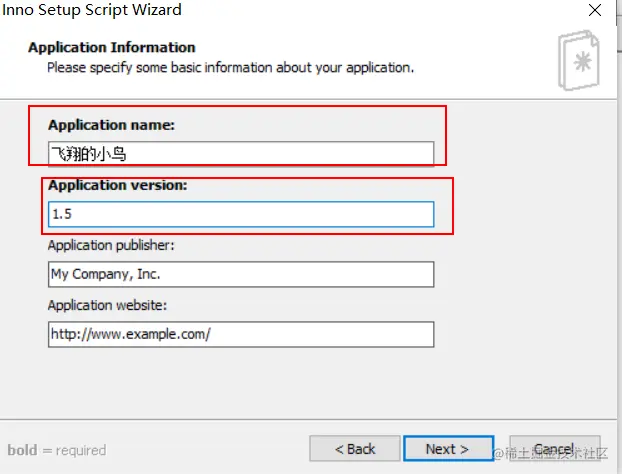The image size is (622, 474).
Task: Click the 'Application publisher:' label
Action: 111,245
